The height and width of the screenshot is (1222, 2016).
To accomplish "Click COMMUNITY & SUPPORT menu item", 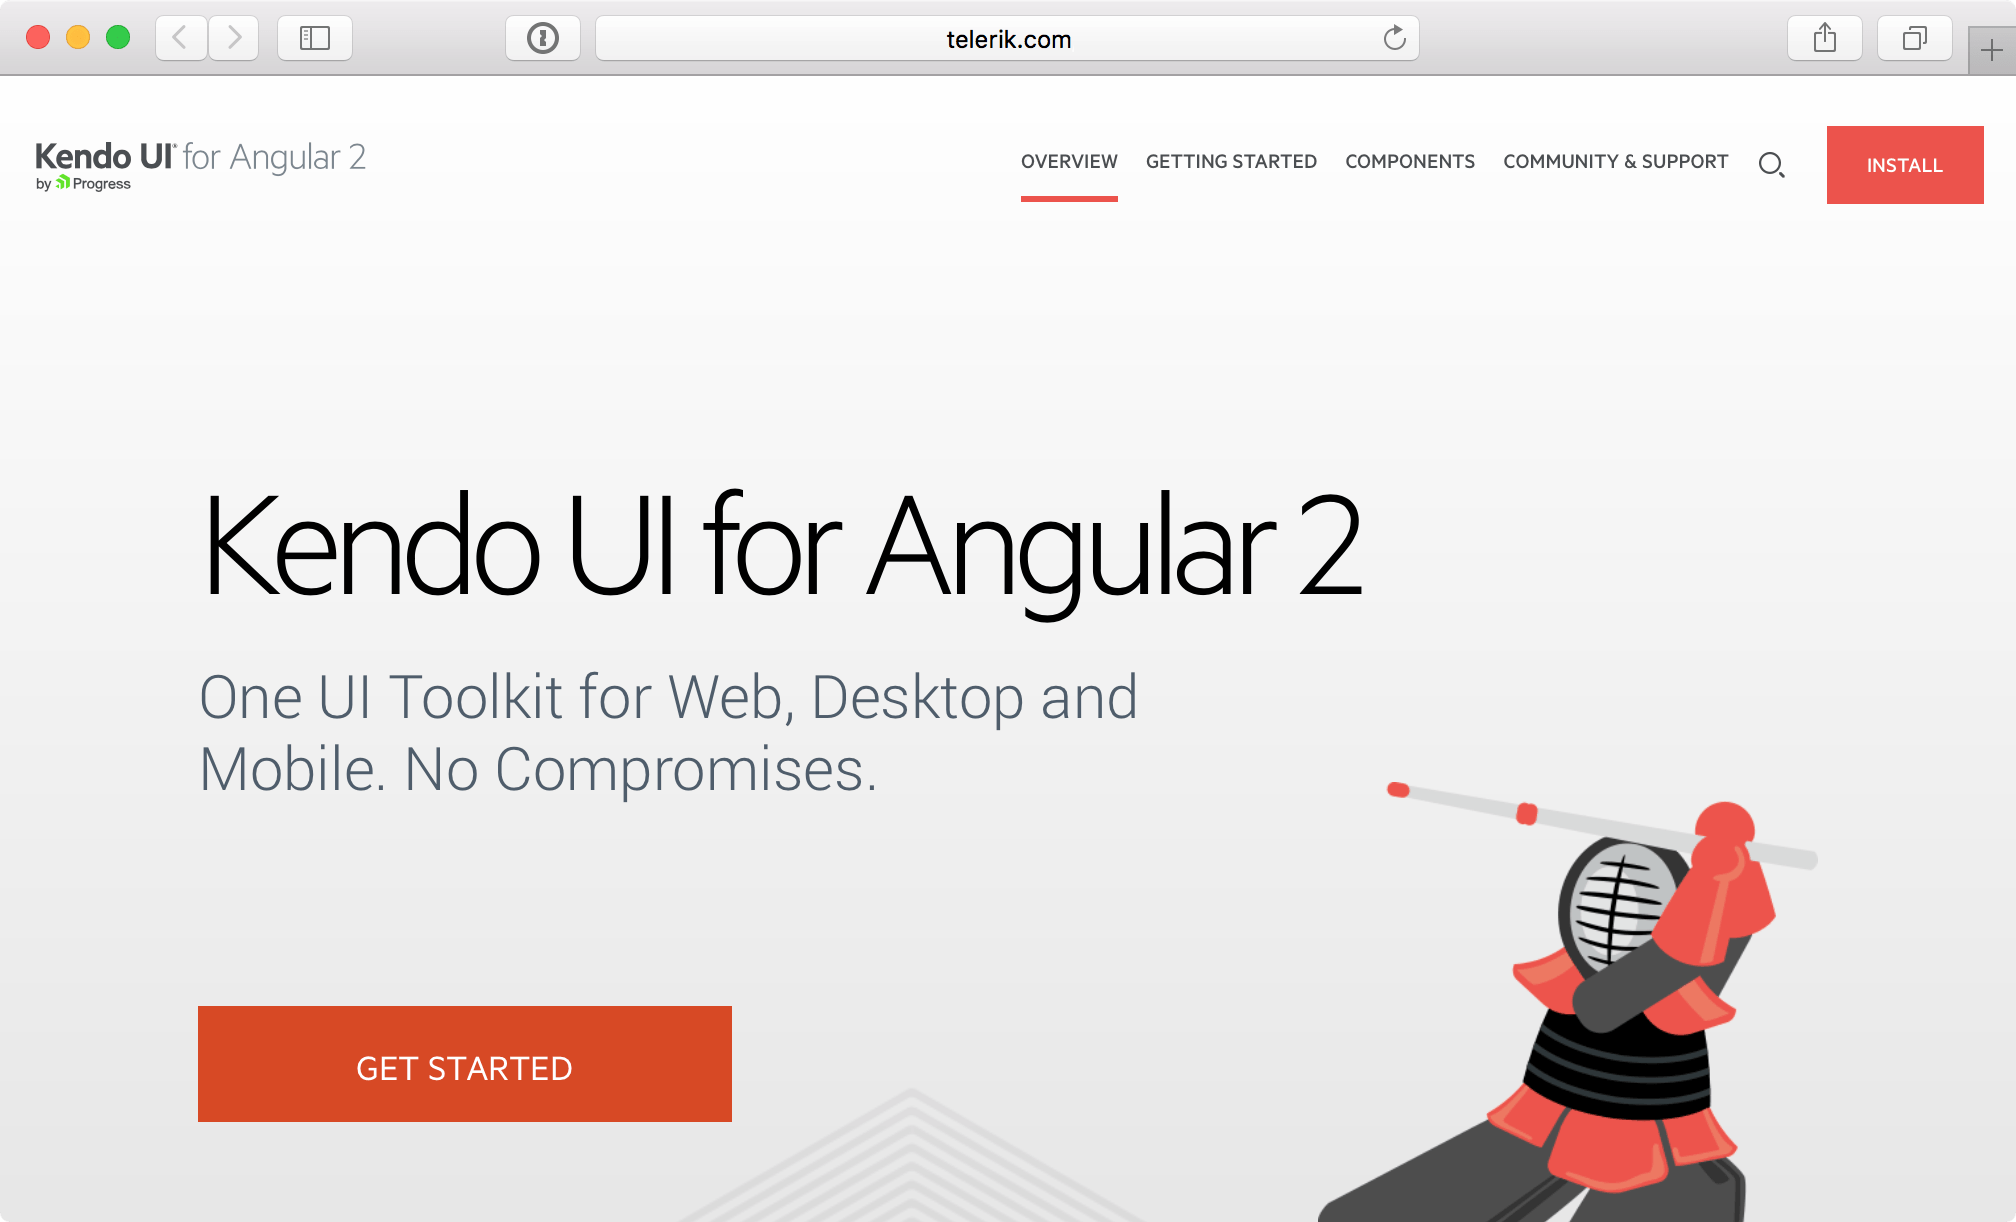I will point(1616,161).
